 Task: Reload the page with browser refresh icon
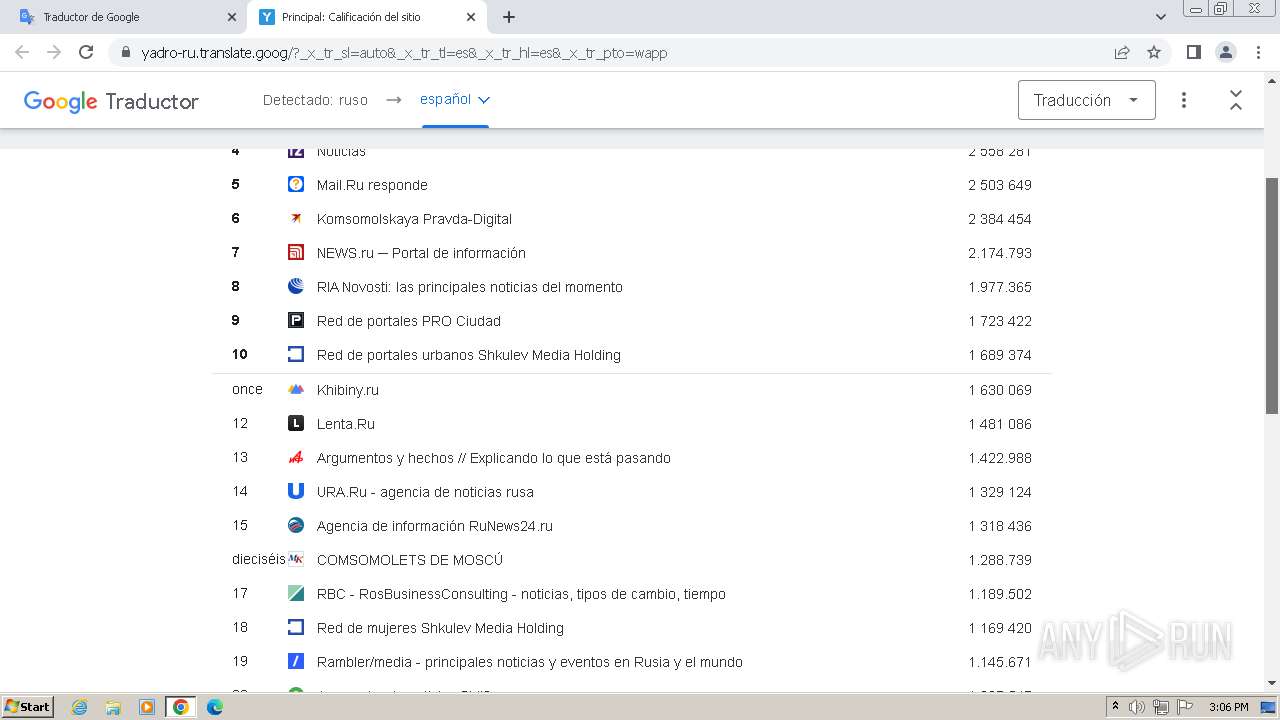point(86,52)
